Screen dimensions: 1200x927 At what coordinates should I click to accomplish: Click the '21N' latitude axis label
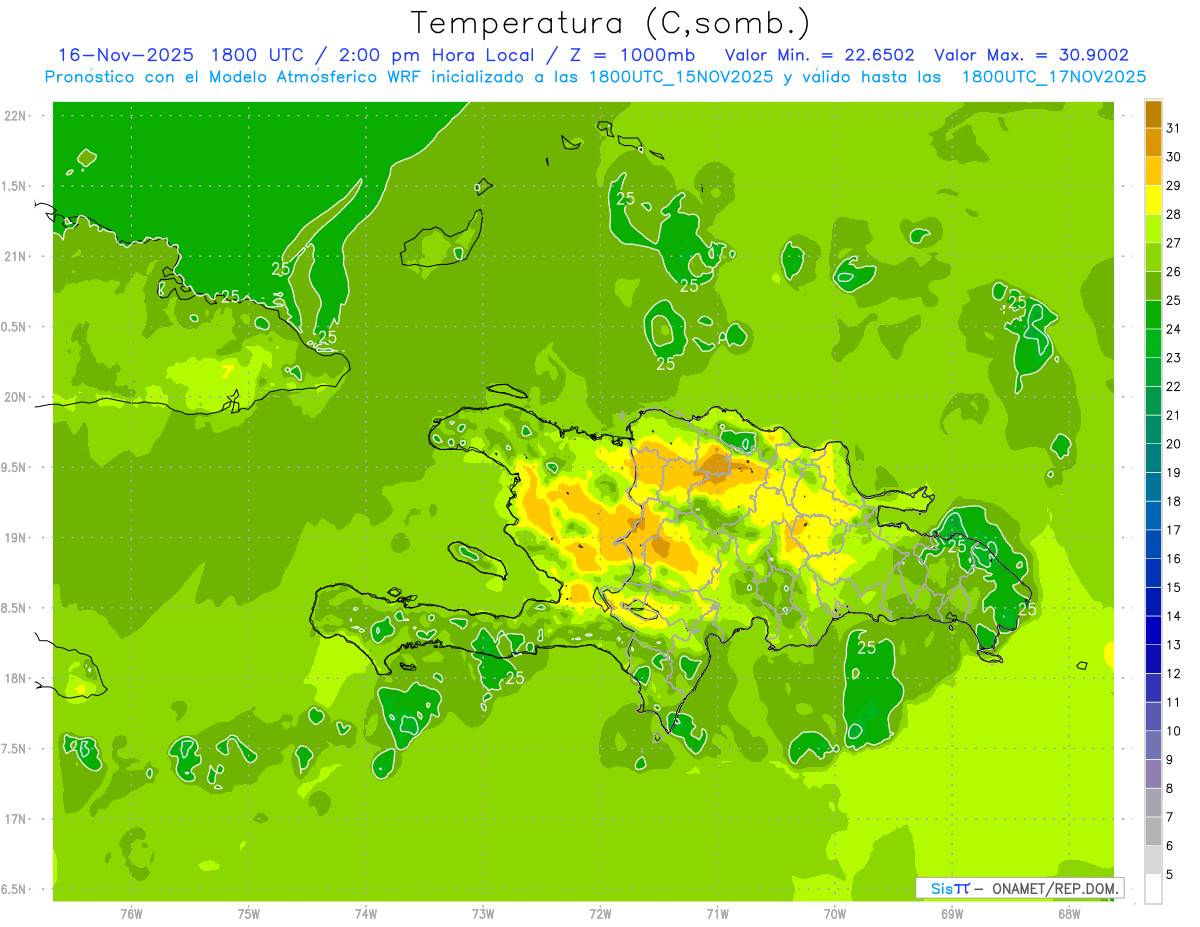point(15,257)
